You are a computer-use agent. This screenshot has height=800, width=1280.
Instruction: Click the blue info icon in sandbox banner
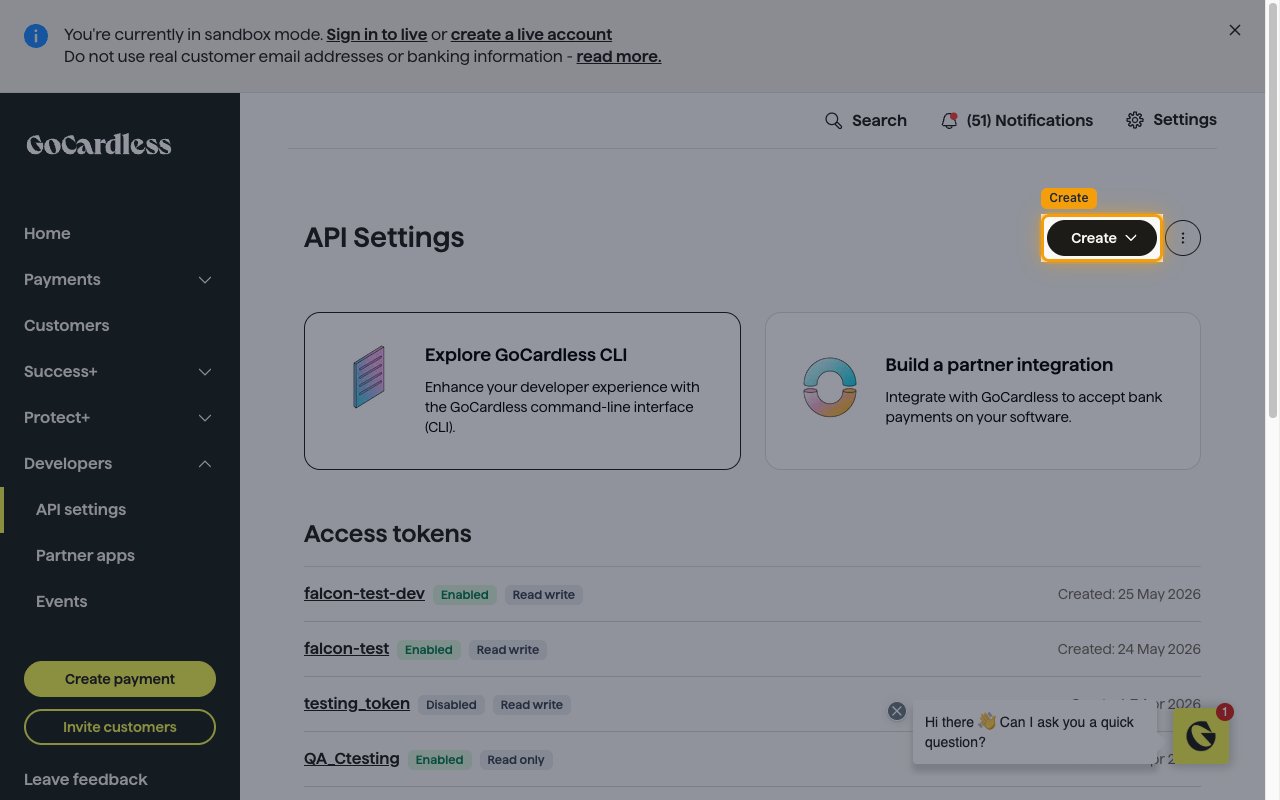tap(36, 37)
